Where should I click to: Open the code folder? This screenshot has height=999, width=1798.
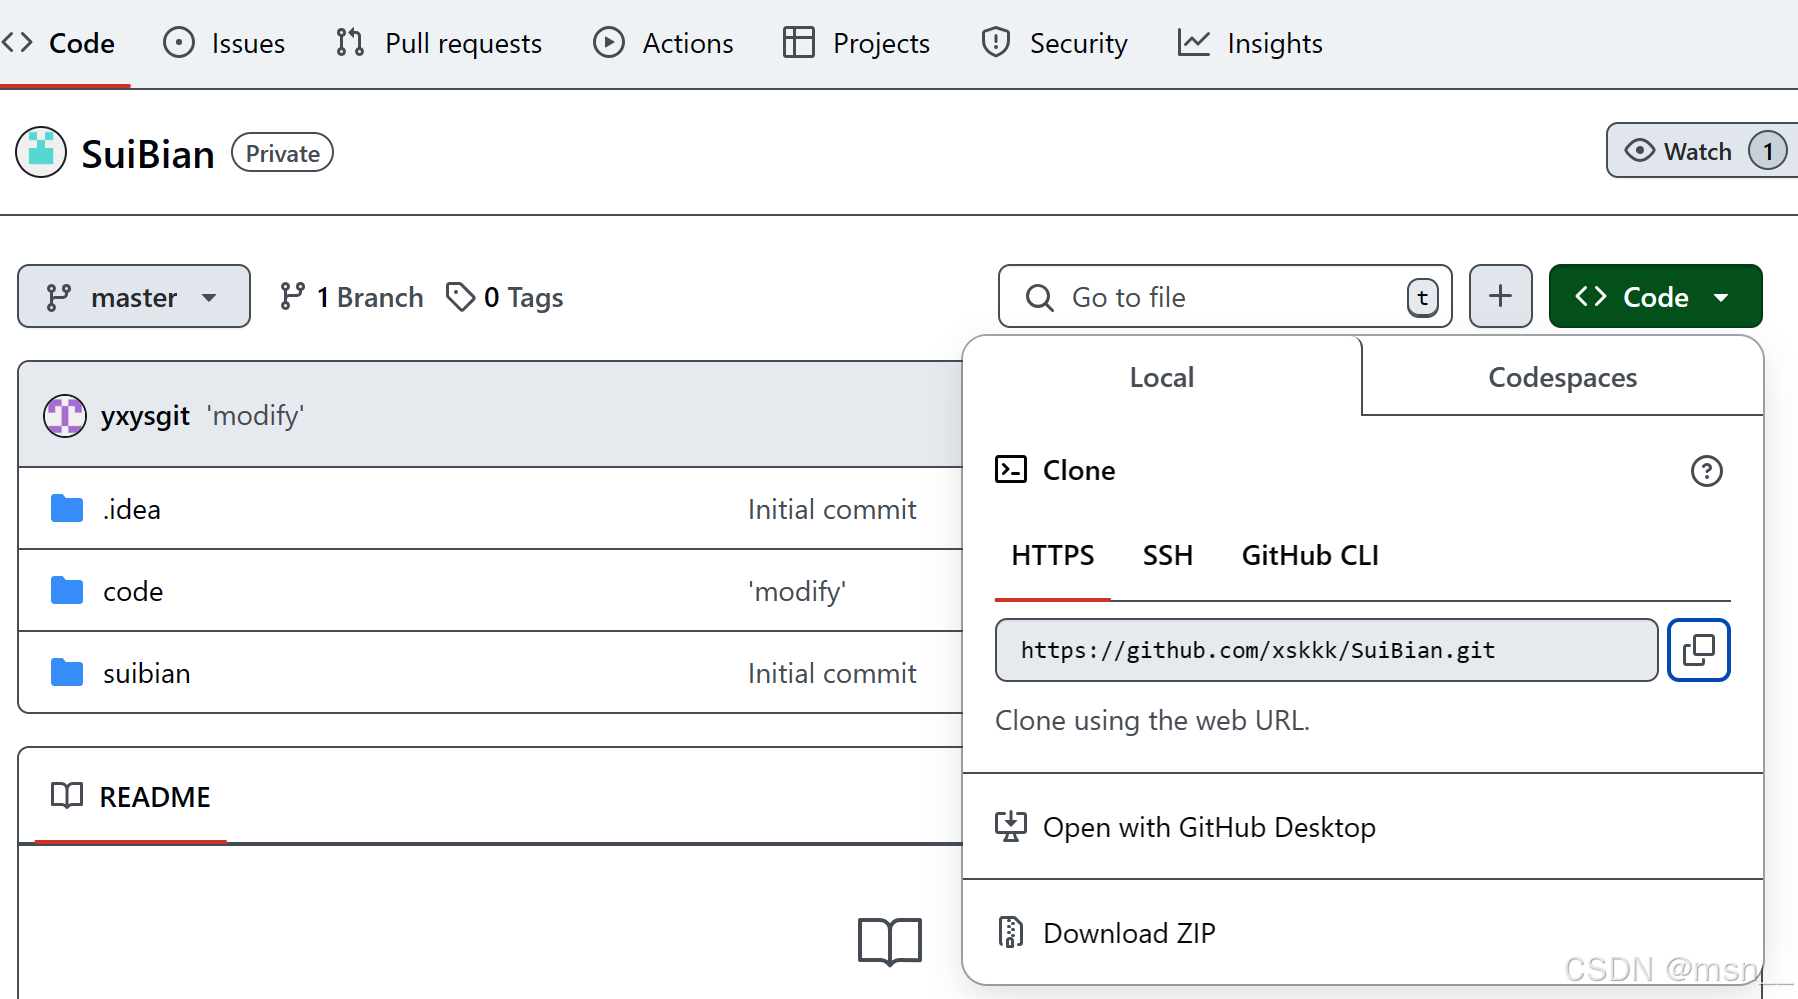[133, 591]
